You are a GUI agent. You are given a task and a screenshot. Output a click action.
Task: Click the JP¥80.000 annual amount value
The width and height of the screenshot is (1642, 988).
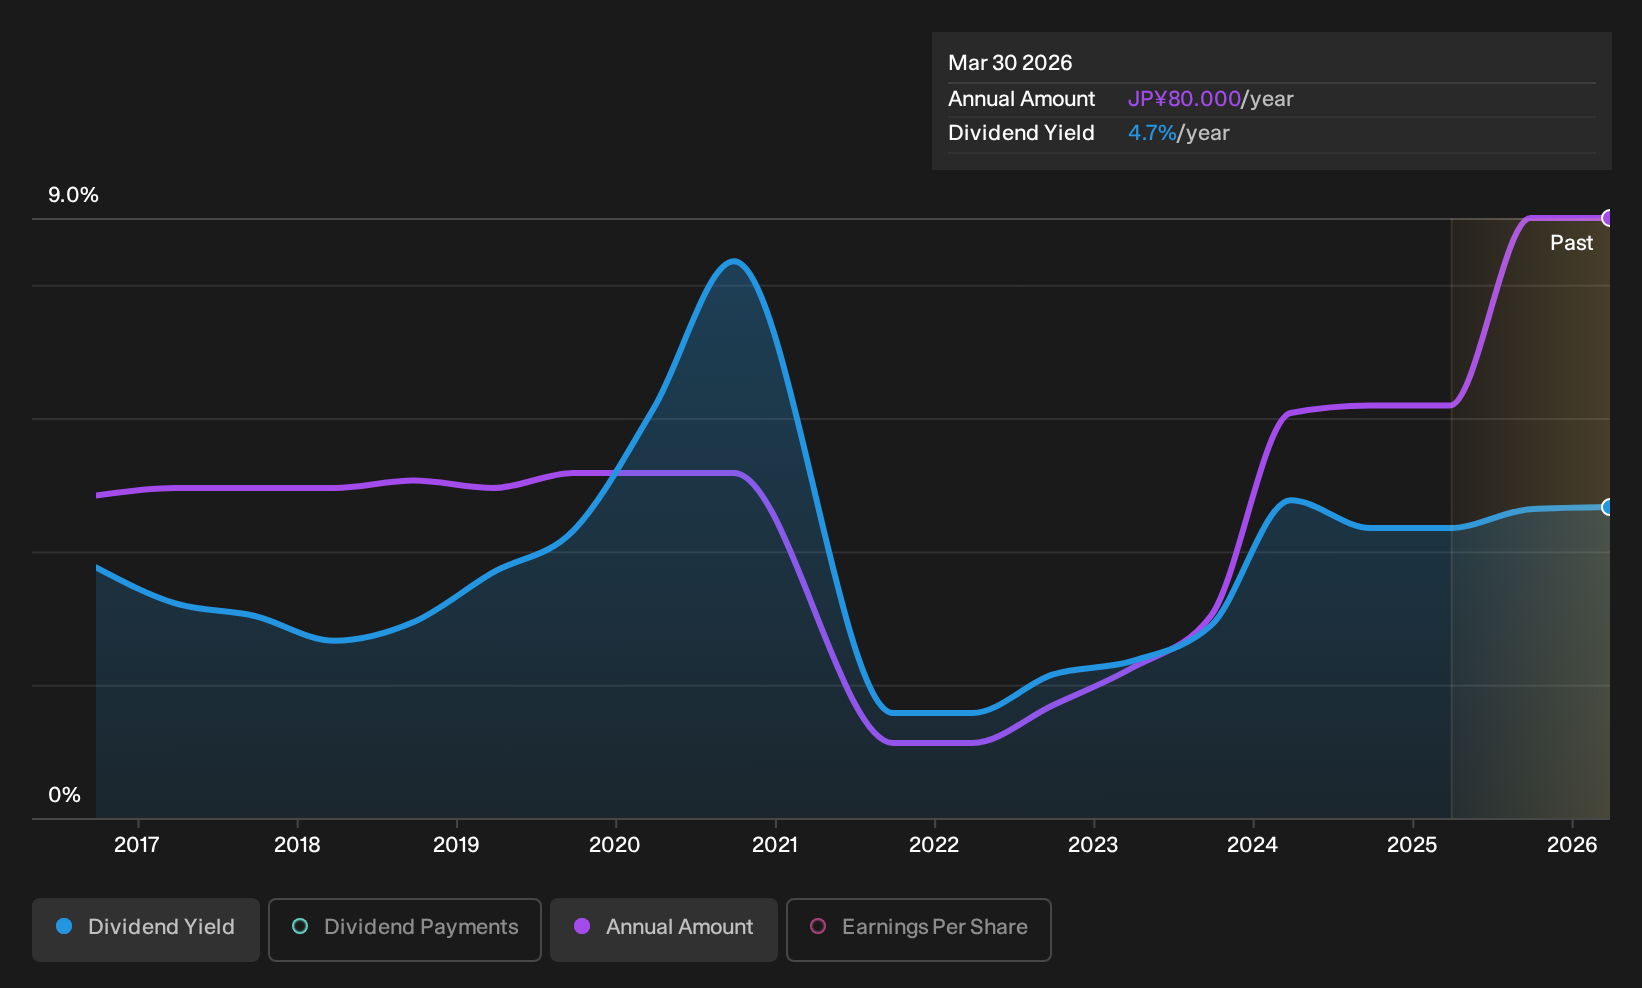pyautogui.click(x=1184, y=99)
